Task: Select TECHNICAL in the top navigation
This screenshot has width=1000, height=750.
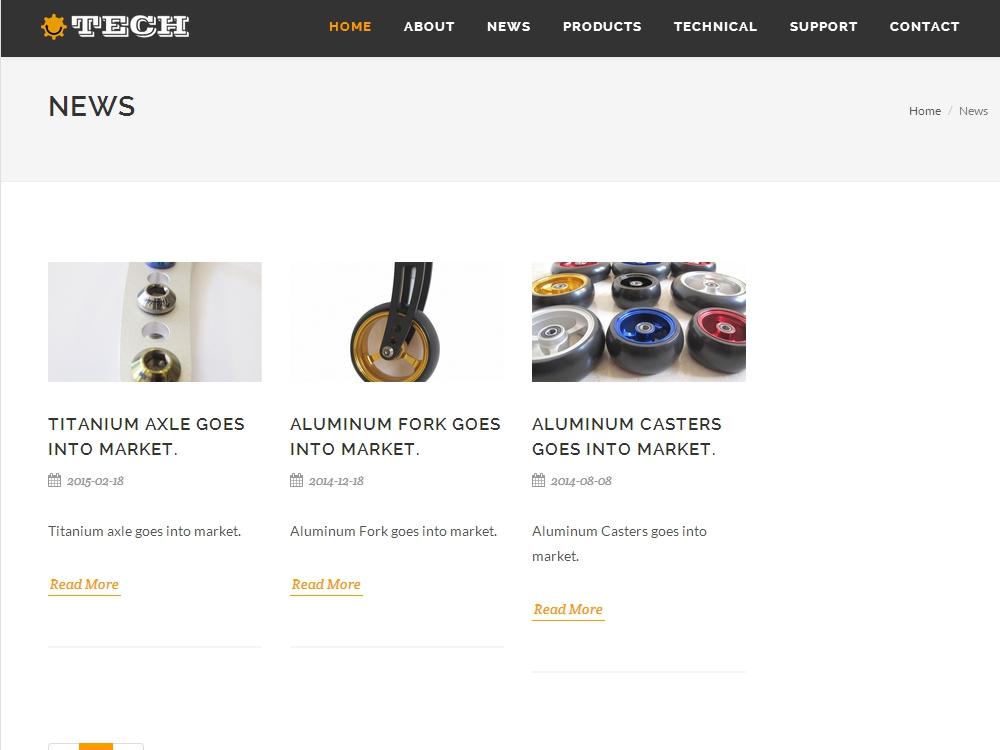Action: click(x=716, y=27)
